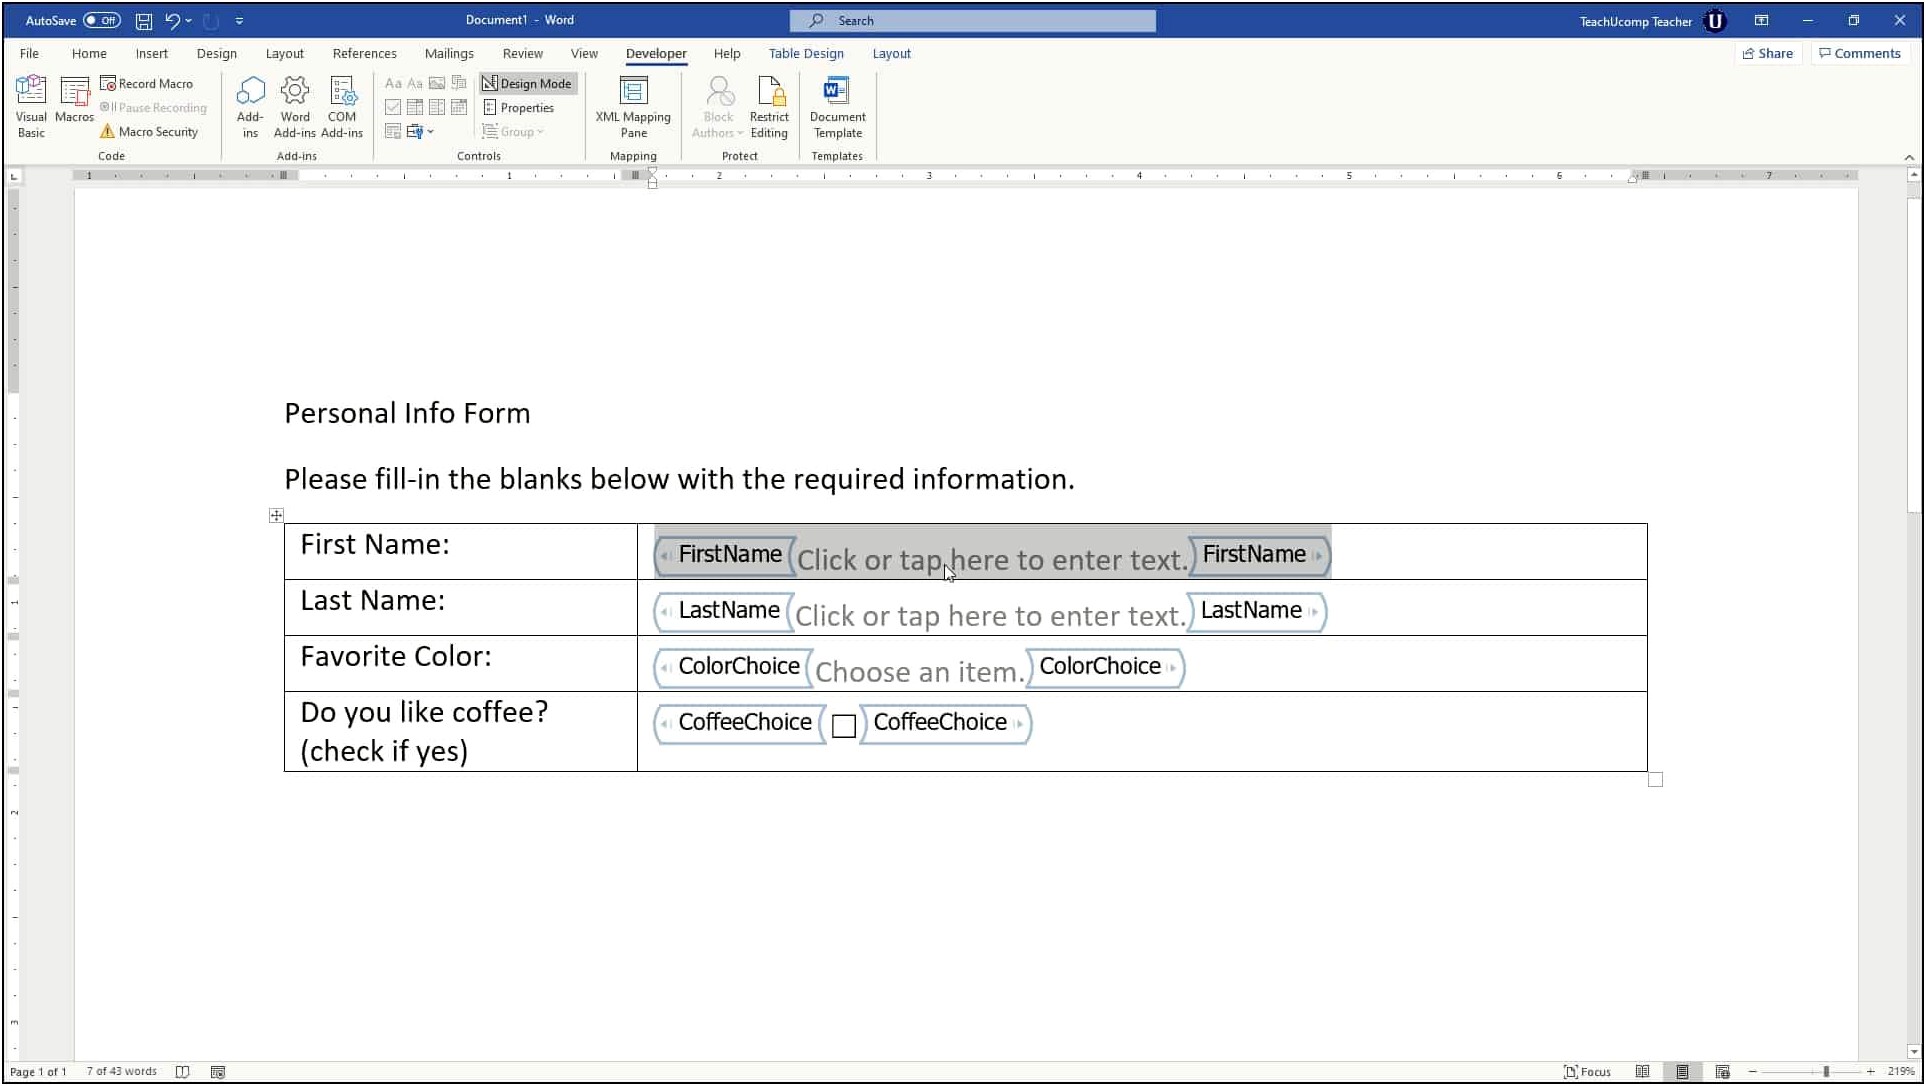Viewport: 1926px width, 1086px height.
Task: Click the Share button top-right
Action: click(x=1769, y=53)
